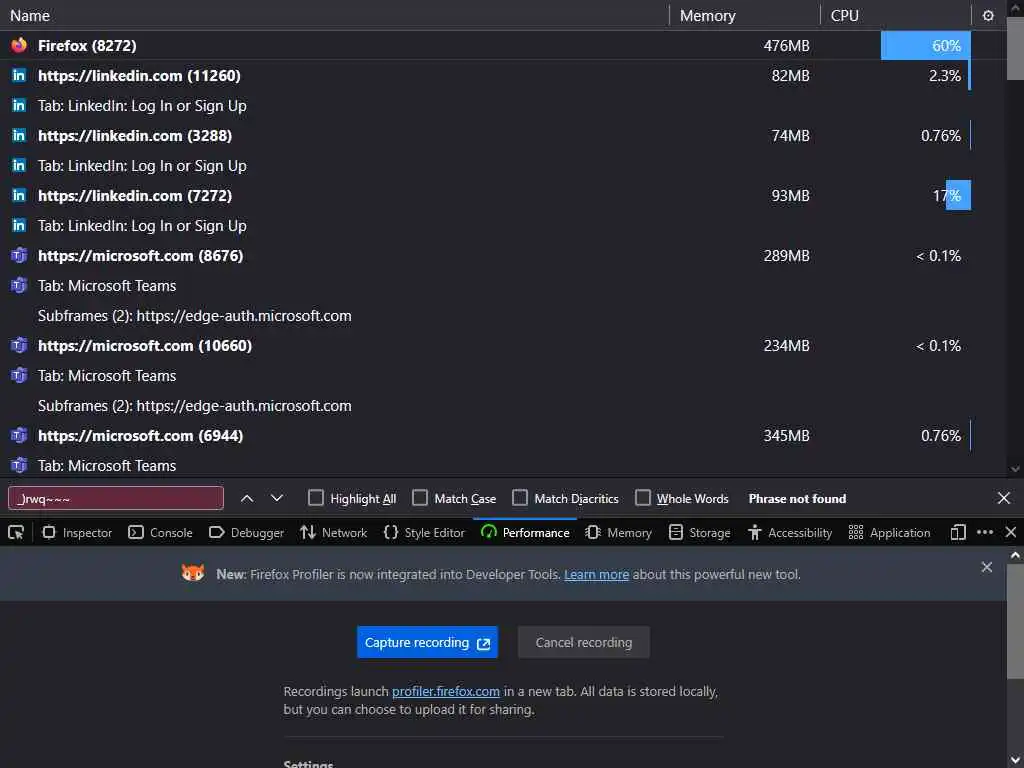The image size is (1024, 768).
Task: Dismiss the Firefox Profiler notification banner
Action: tap(987, 567)
